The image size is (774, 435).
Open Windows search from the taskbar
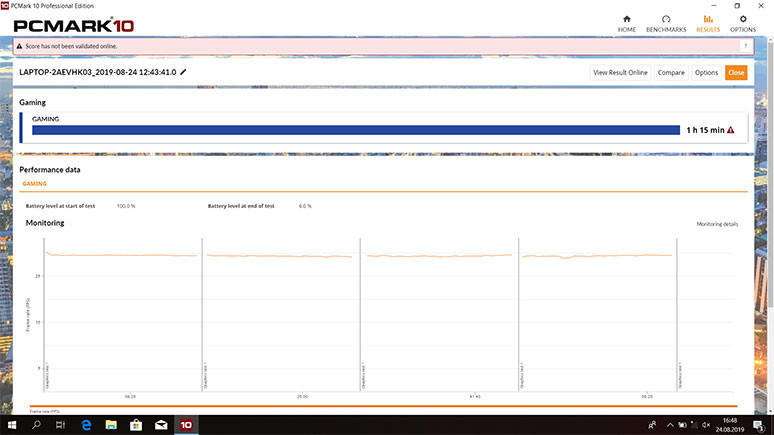(36, 425)
